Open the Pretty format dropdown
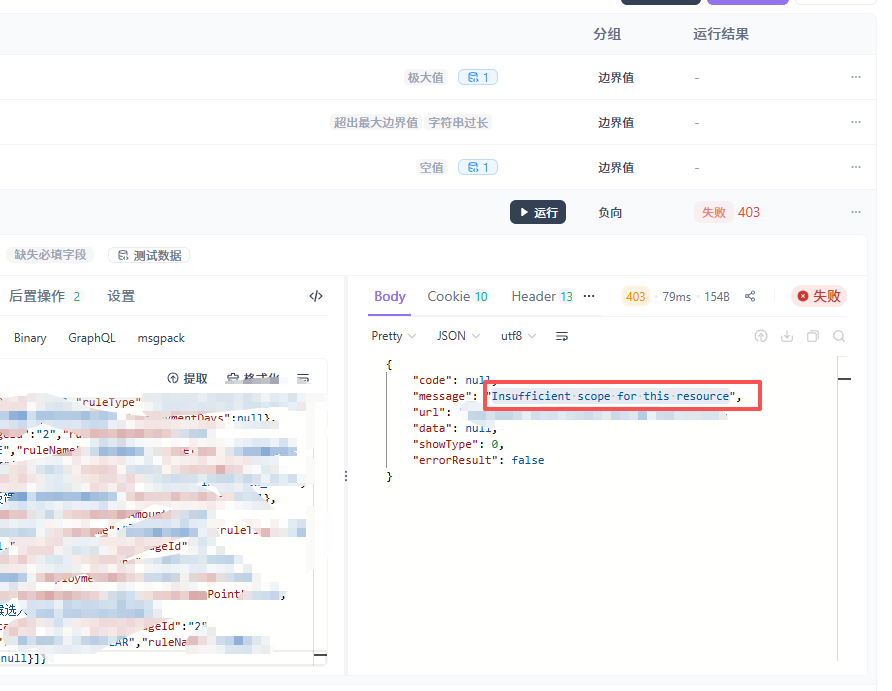The image size is (892, 691). pyautogui.click(x=394, y=336)
